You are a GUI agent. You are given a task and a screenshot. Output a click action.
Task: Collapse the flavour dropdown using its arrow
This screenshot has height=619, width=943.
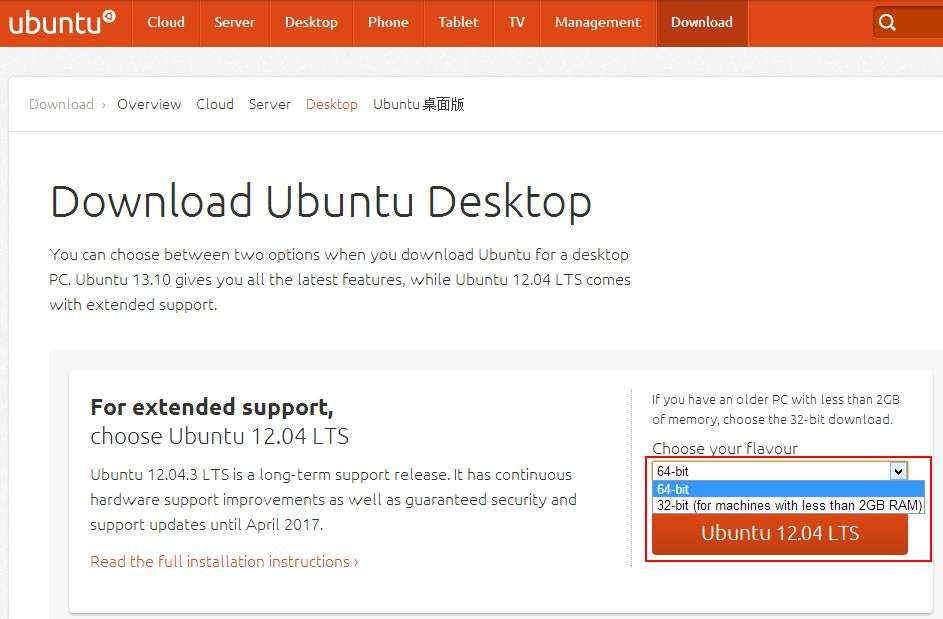coord(898,471)
